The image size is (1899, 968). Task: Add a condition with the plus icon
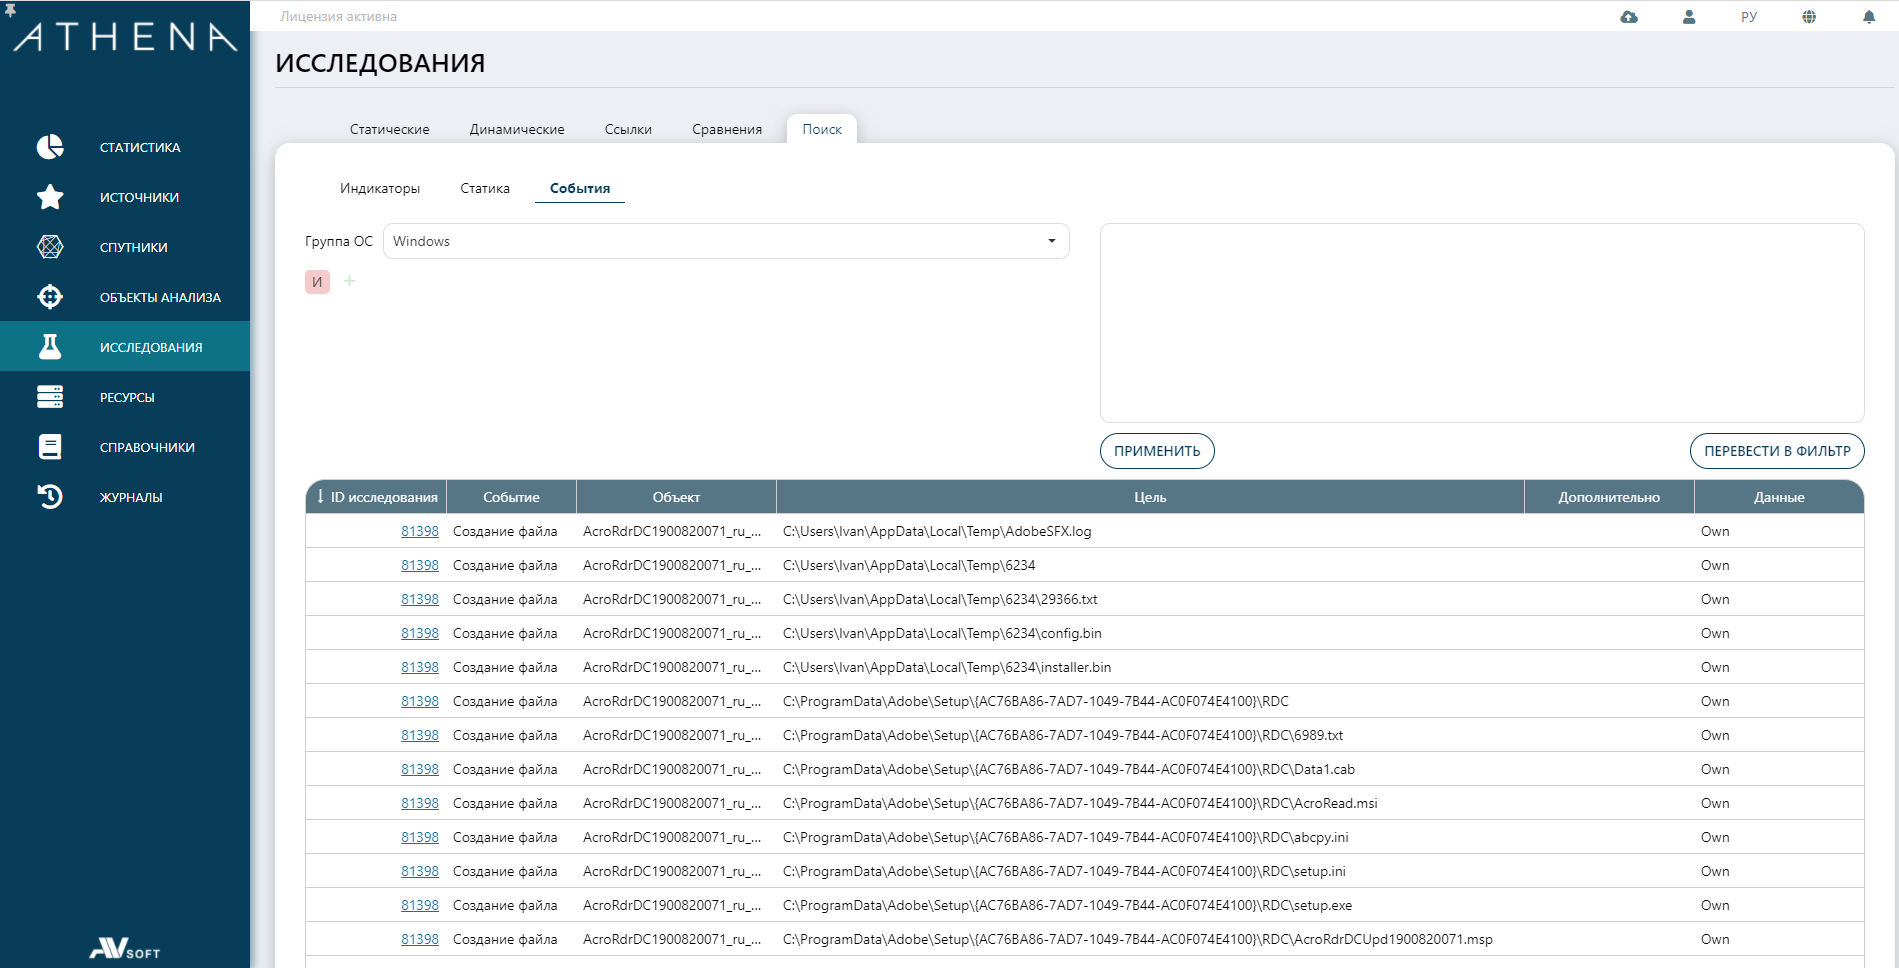point(350,281)
